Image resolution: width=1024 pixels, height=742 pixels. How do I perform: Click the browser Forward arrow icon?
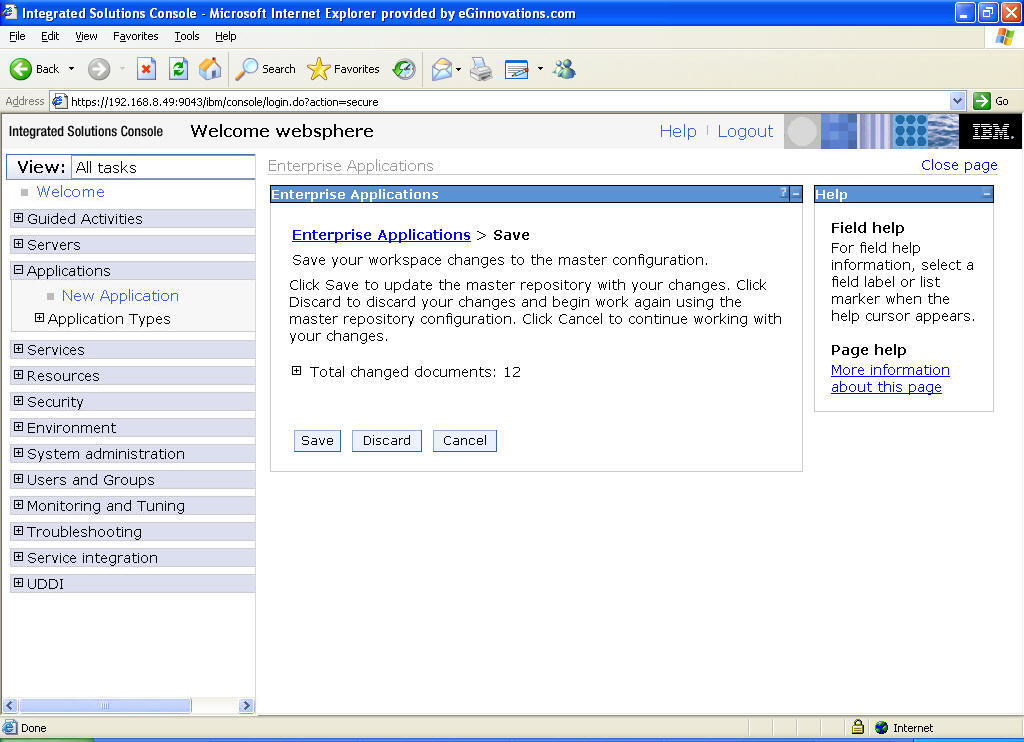tap(99, 69)
